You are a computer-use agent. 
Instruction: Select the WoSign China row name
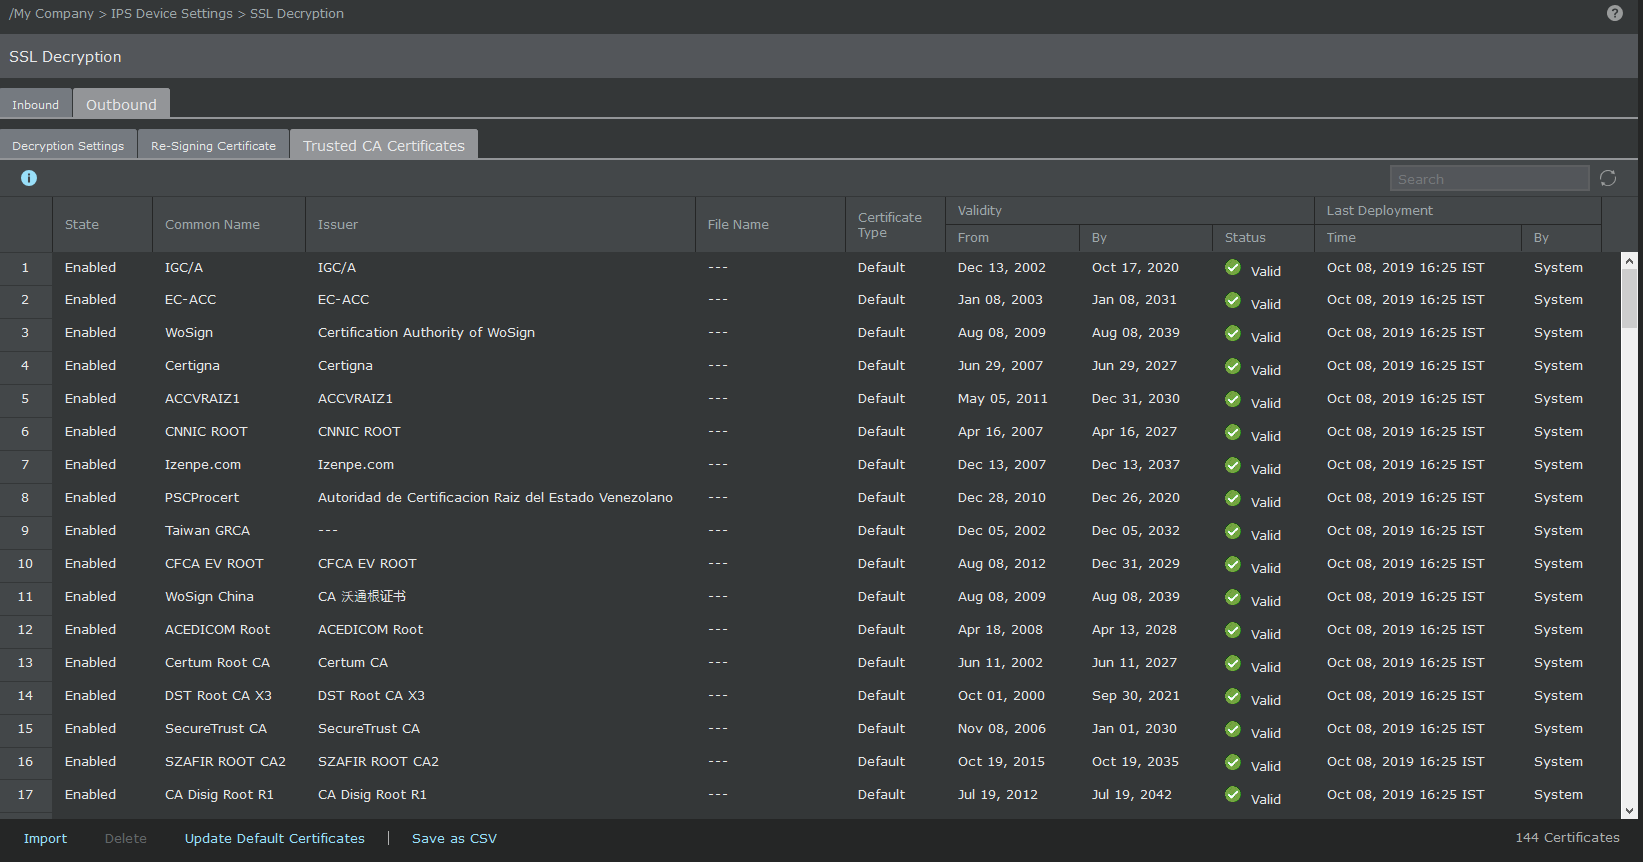click(x=209, y=596)
